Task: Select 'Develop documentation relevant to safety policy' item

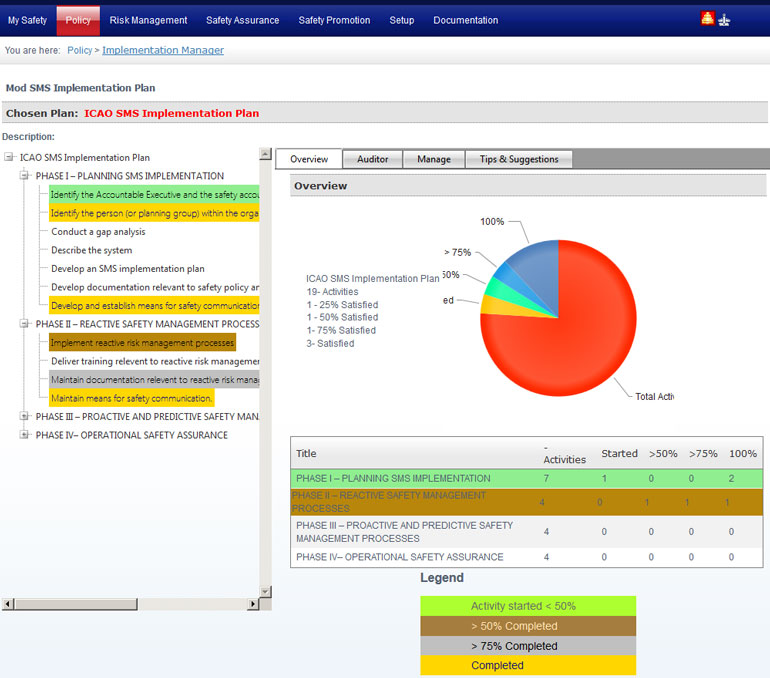Action: (x=155, y=287)
